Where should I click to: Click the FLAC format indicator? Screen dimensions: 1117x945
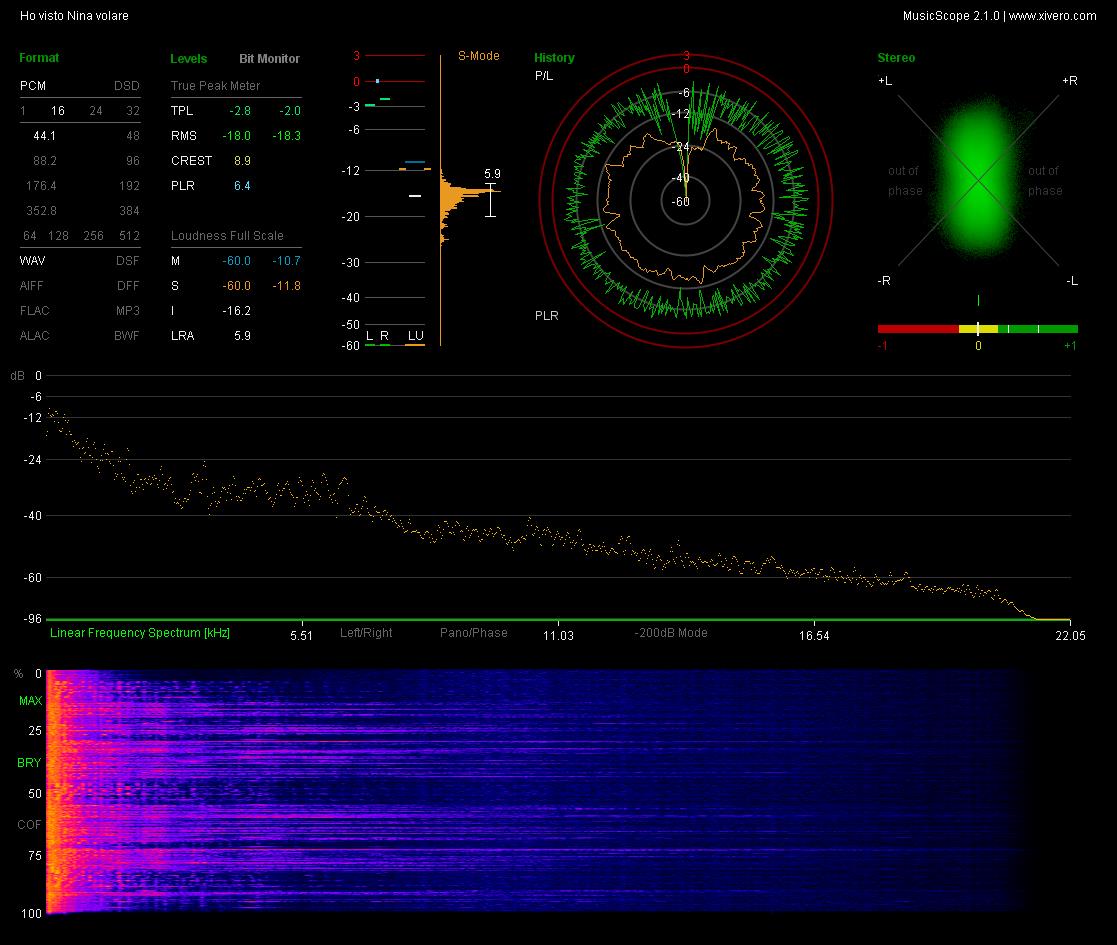click(35, 310)
